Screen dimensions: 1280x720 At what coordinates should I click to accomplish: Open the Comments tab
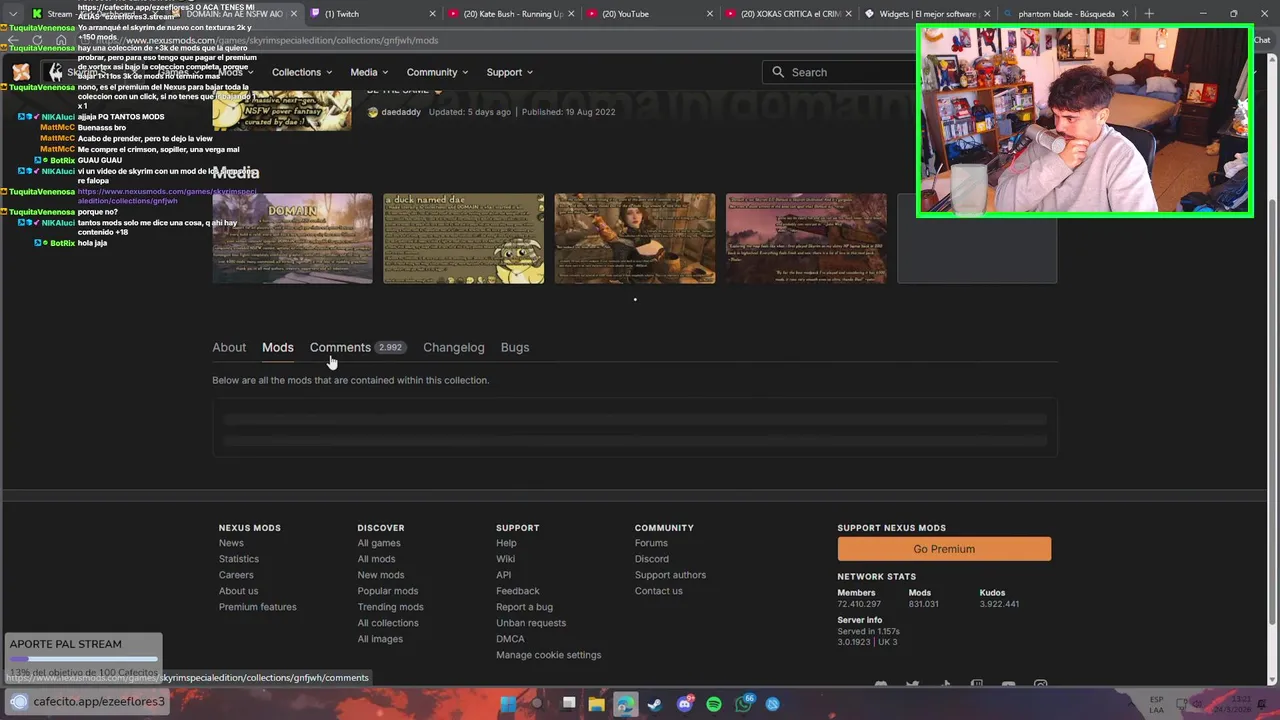tap(357, 347)
